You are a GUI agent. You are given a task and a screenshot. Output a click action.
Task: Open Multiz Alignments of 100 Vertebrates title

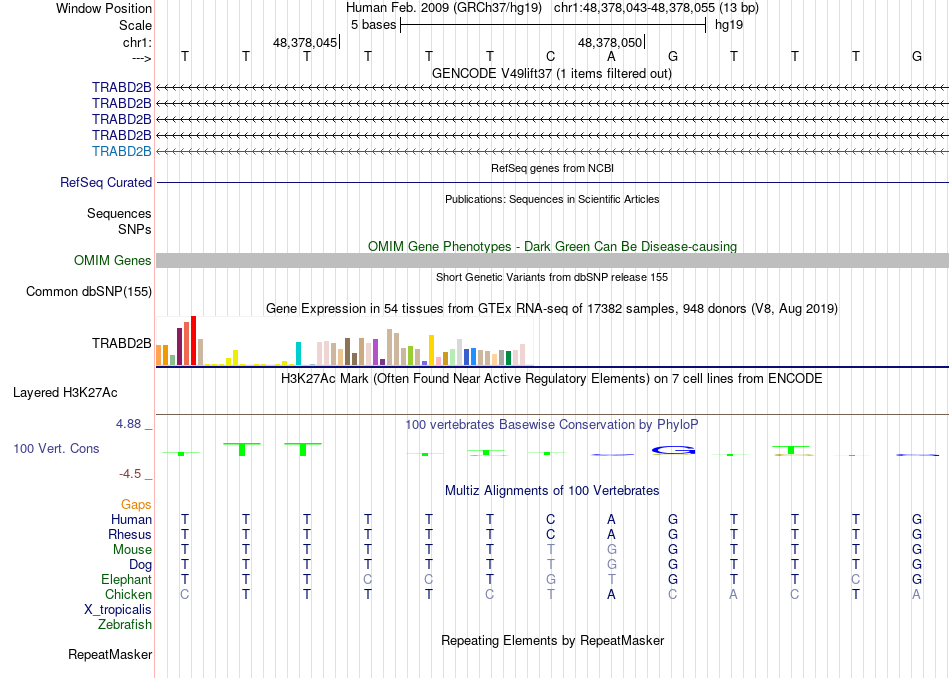(x=552, y=491)
